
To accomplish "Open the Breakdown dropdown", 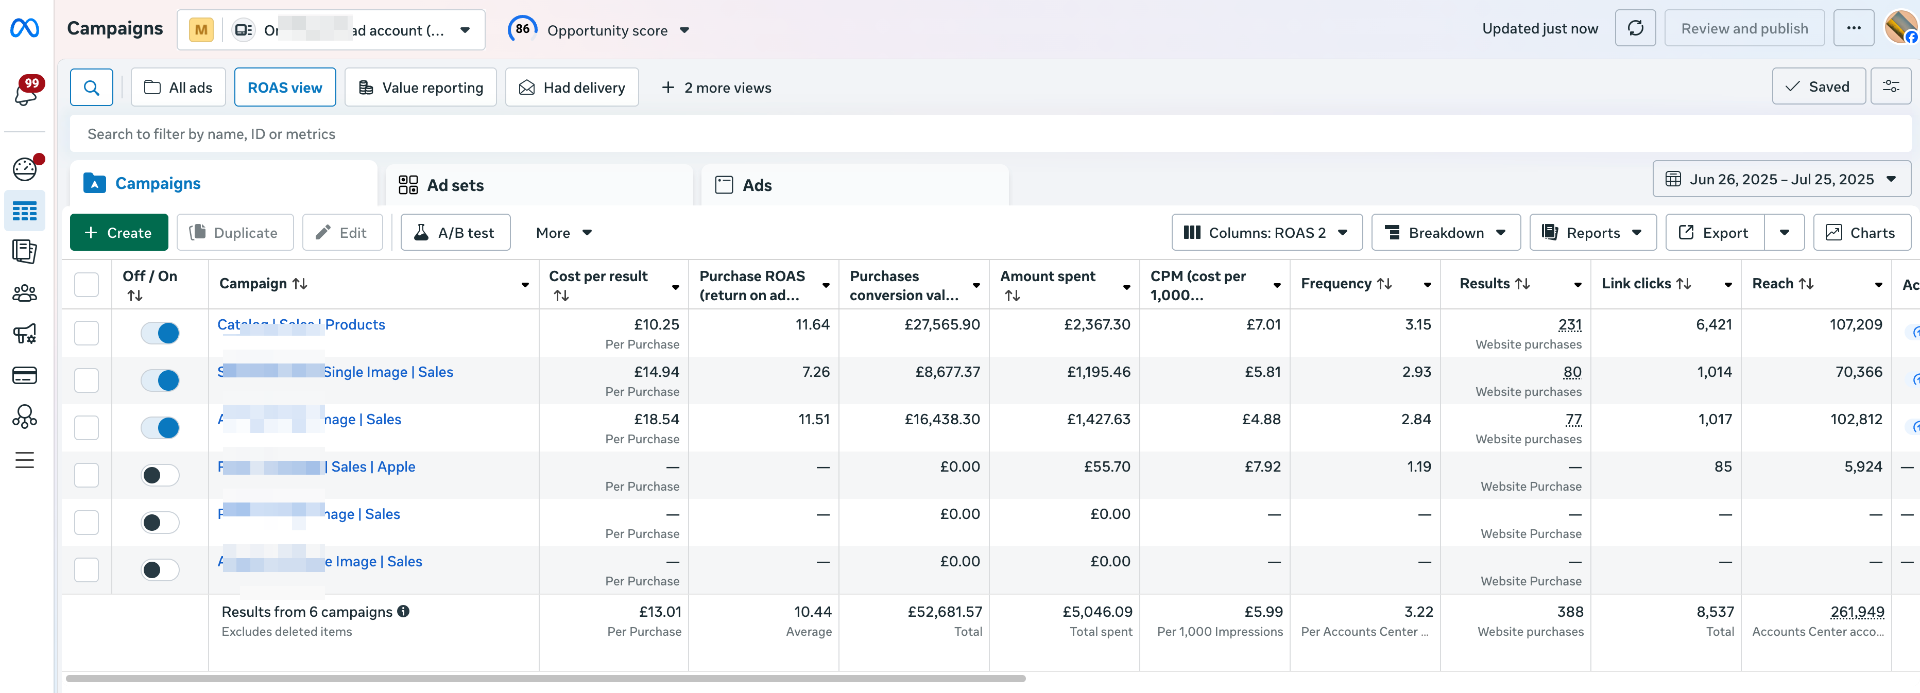I will tap(1445, 233).
